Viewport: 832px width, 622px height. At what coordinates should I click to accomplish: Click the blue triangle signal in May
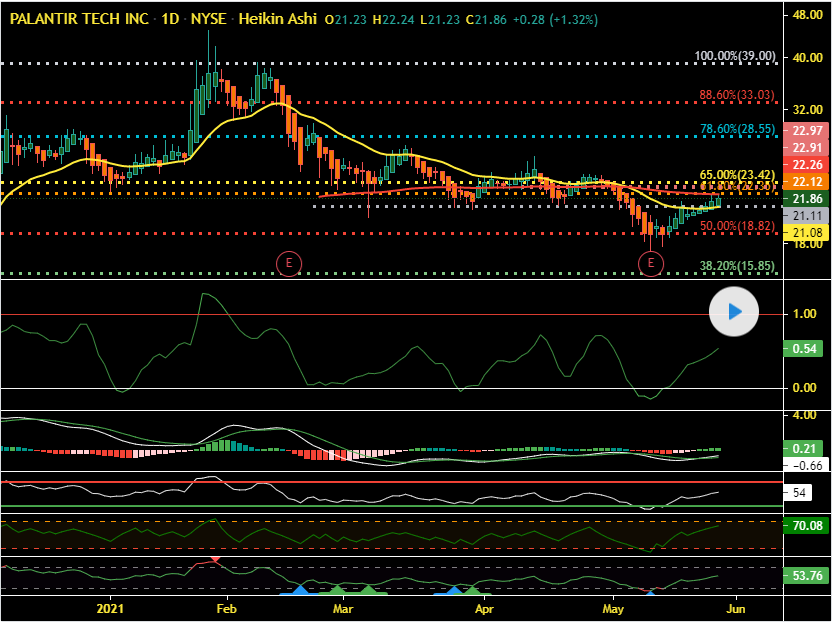tap(650, 592)
